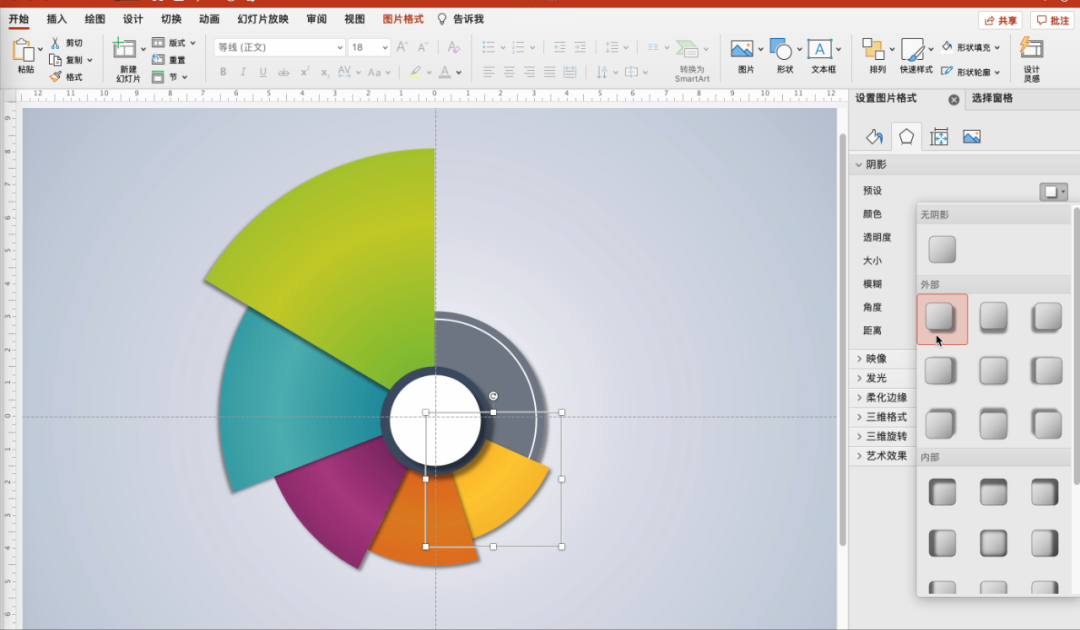Select the No Shadow (无阴影) preset
This screenshot has width=1080, height=630.
point(942,249)
